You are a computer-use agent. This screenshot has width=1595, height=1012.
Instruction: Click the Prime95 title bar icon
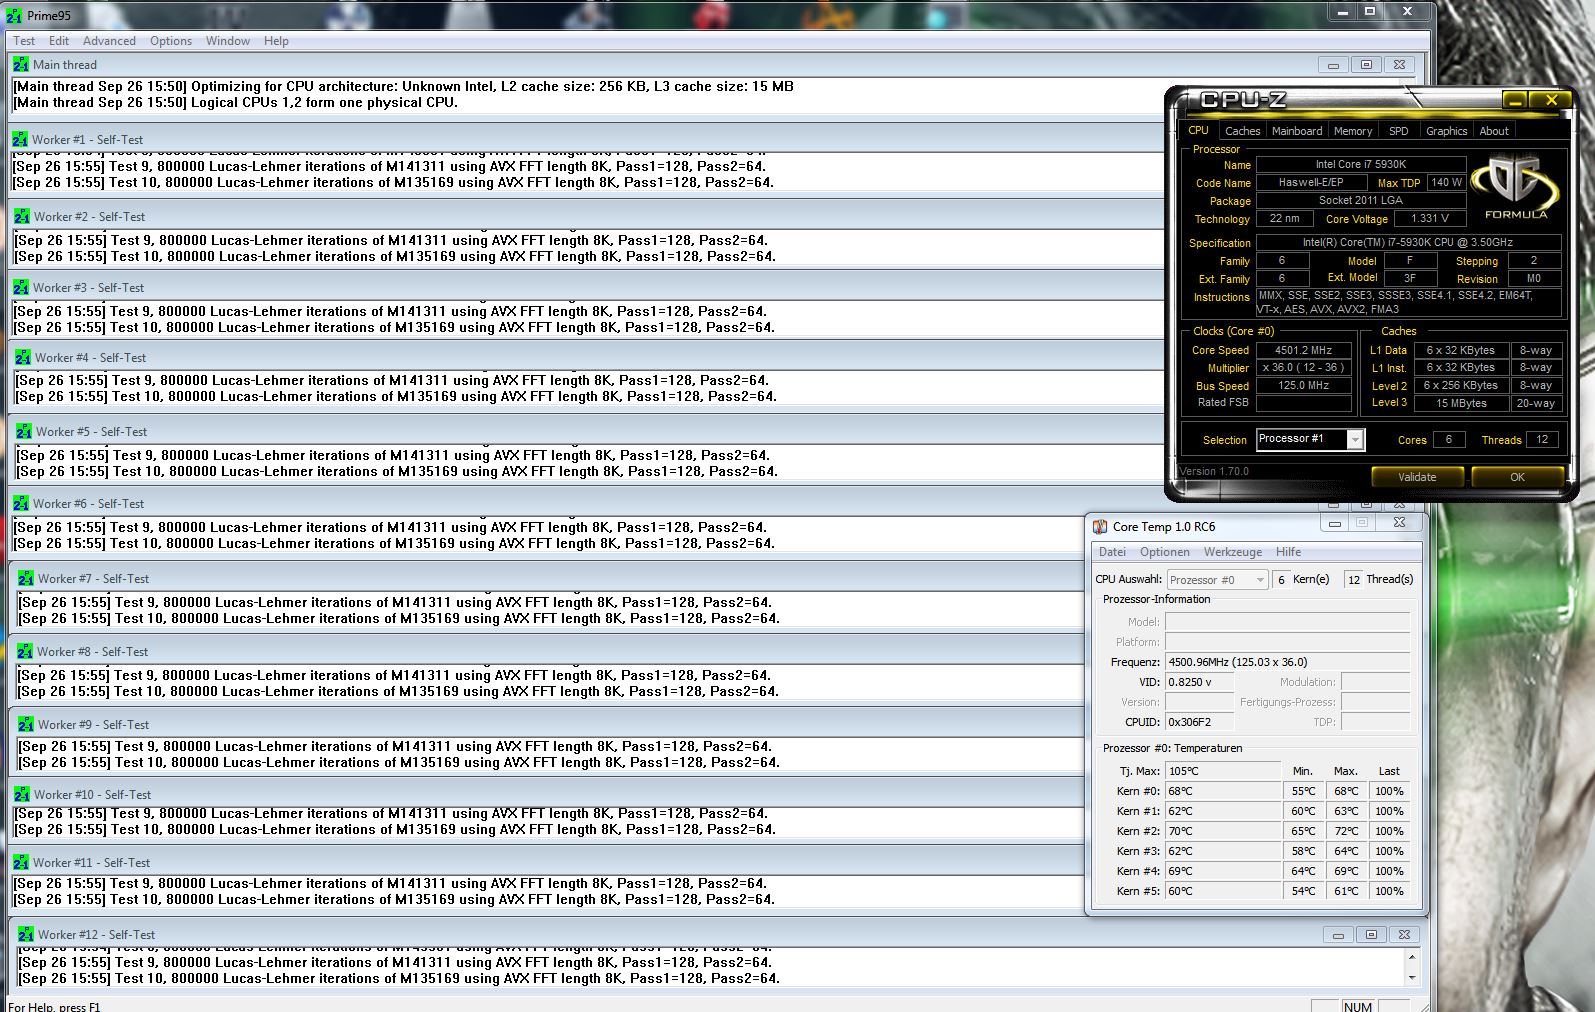click(x=14, y=16)
